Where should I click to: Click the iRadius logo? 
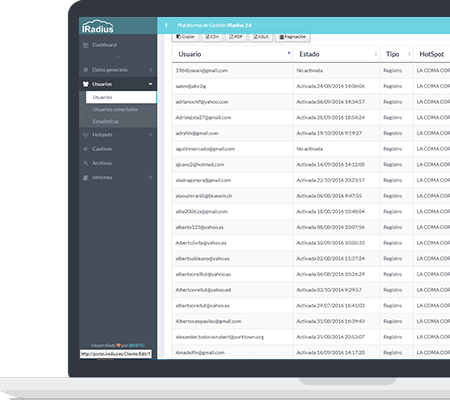pyautogui.click(x=98, y=27)
